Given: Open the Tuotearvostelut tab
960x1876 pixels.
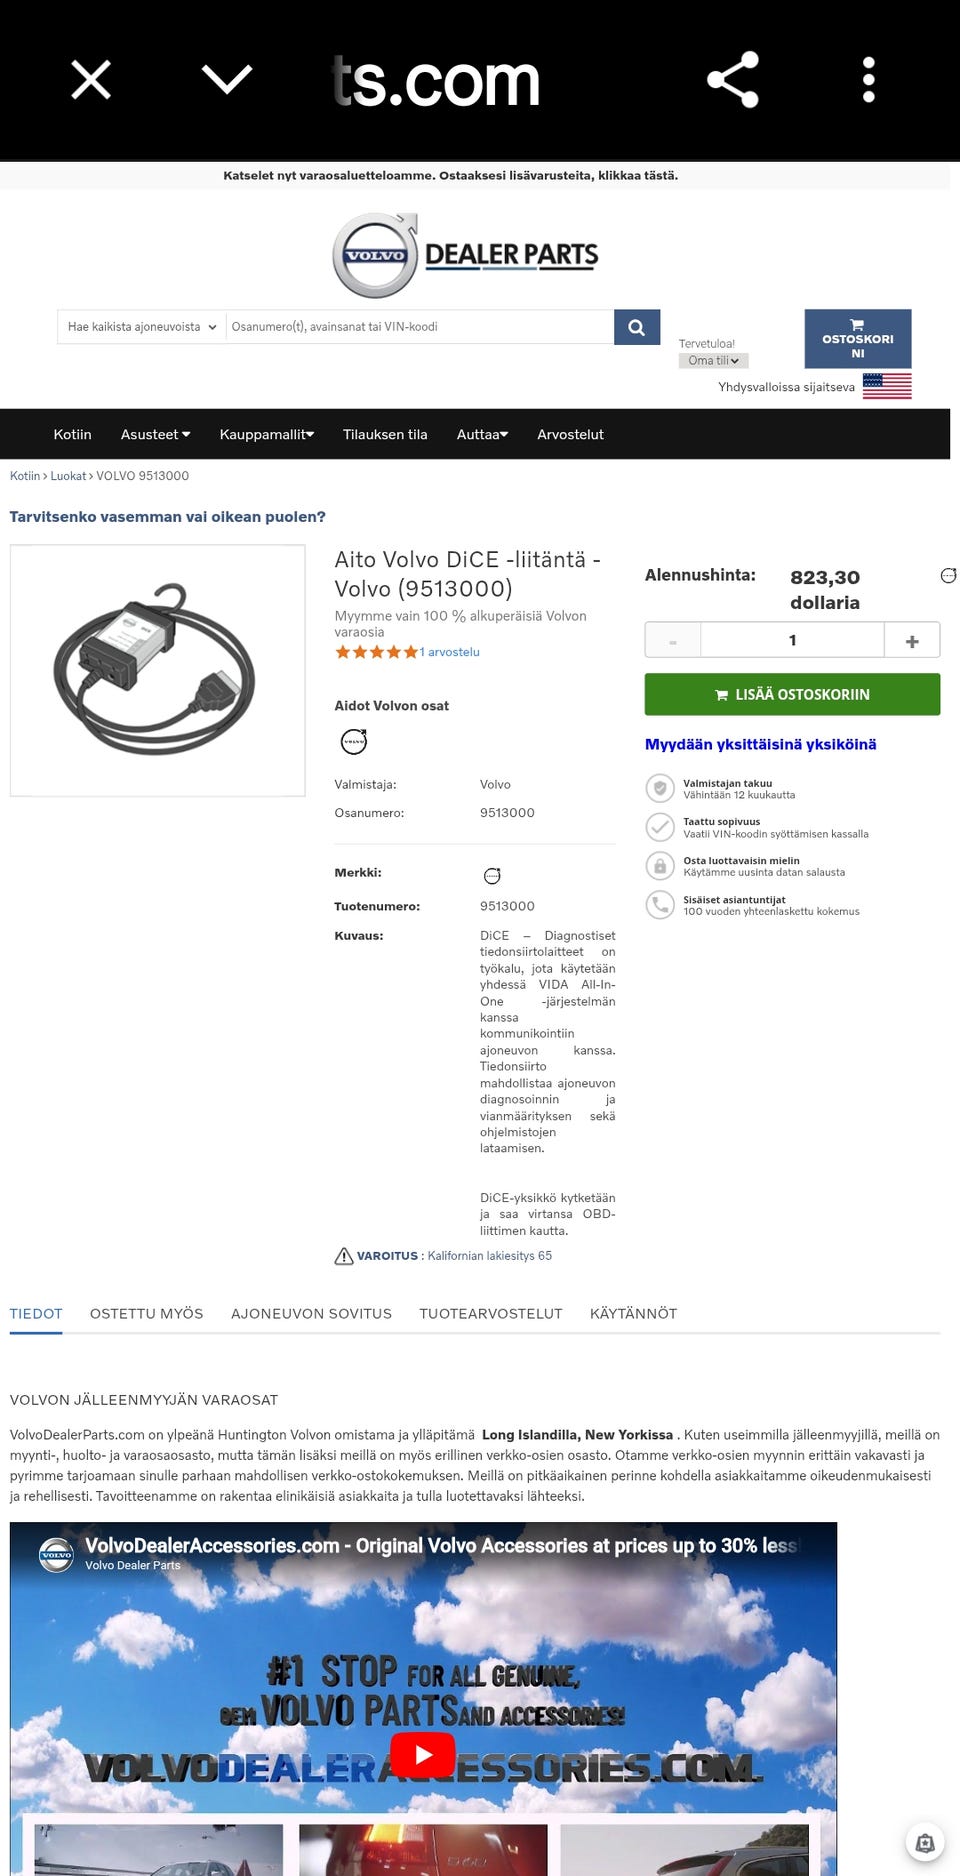Looking at the screenshot, I should 491,1313.
